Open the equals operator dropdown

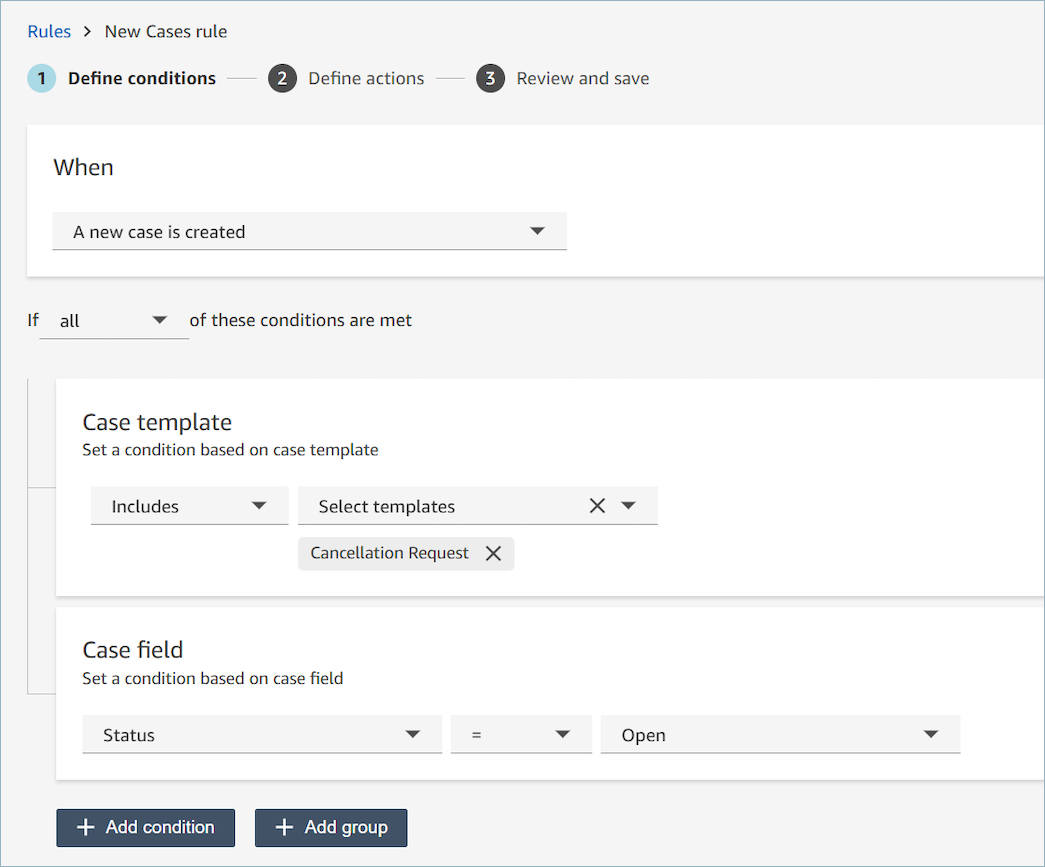521,735
